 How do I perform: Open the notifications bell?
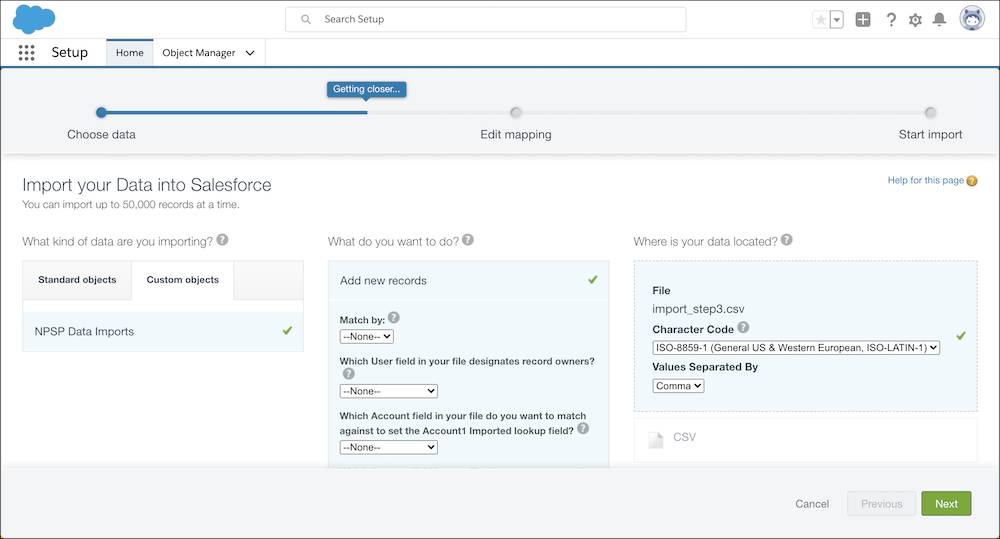[939, 19]
